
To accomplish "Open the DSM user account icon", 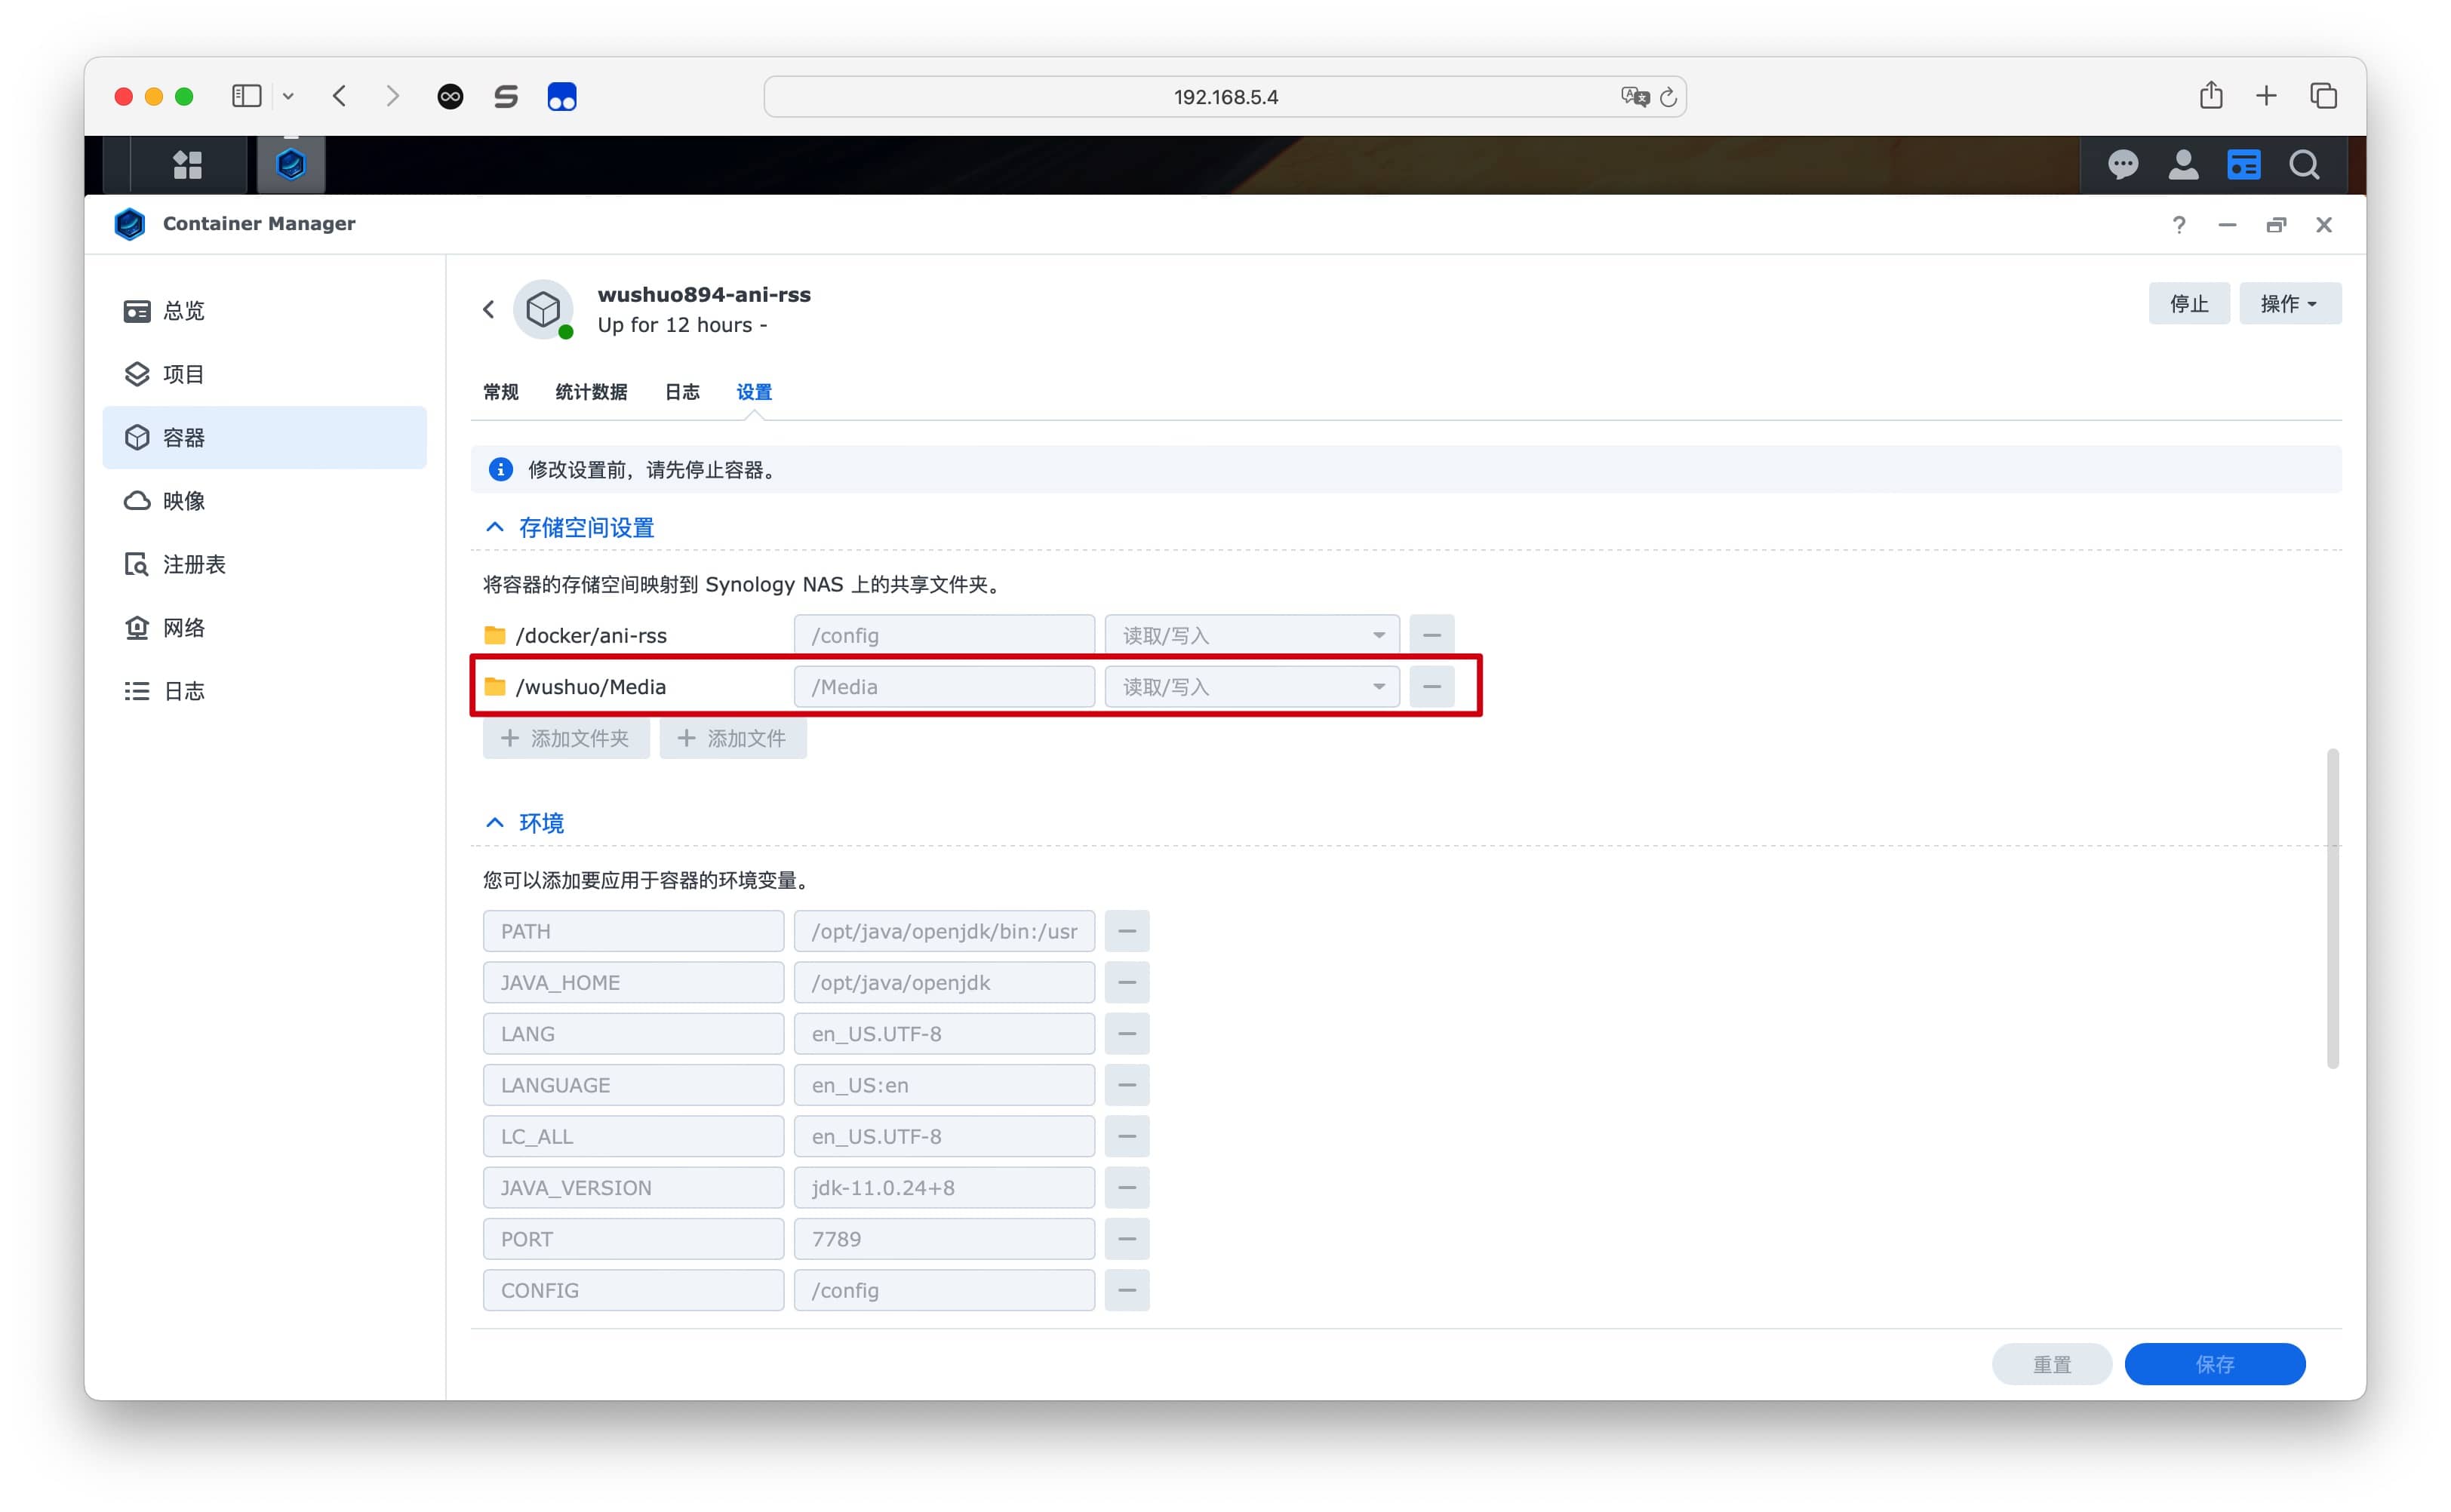I will (2183, 164).
